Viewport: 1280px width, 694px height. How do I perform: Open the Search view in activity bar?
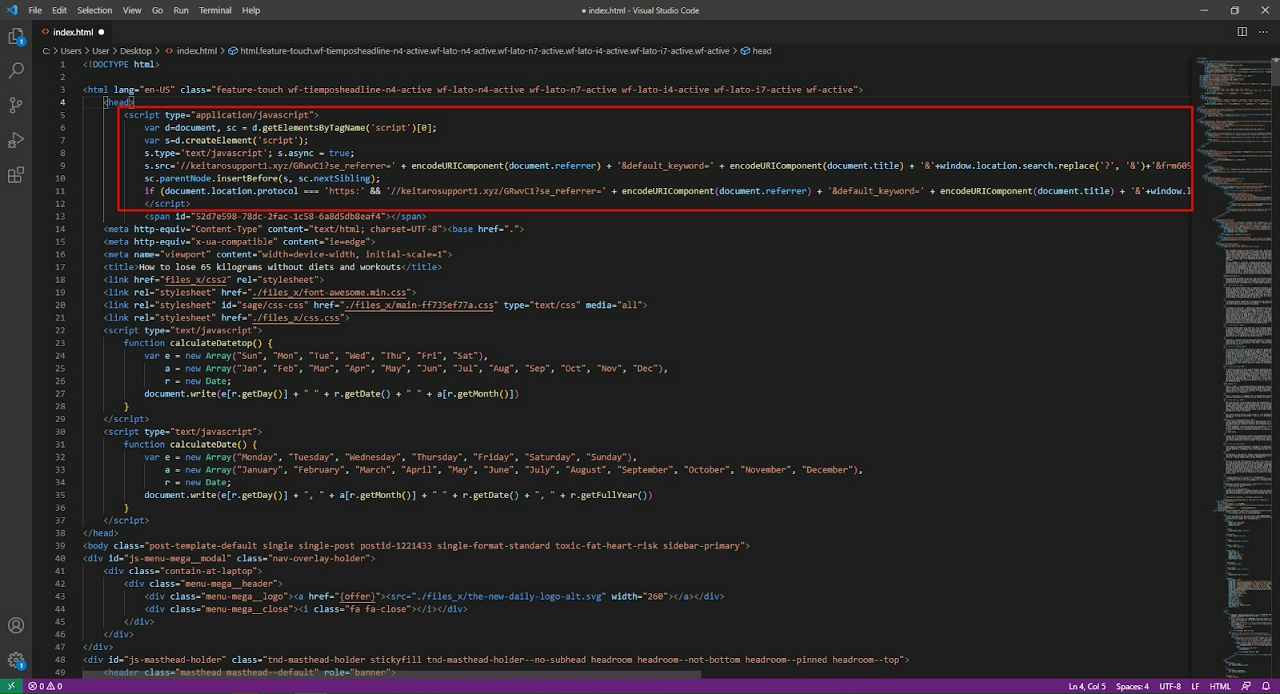[16, 71]
